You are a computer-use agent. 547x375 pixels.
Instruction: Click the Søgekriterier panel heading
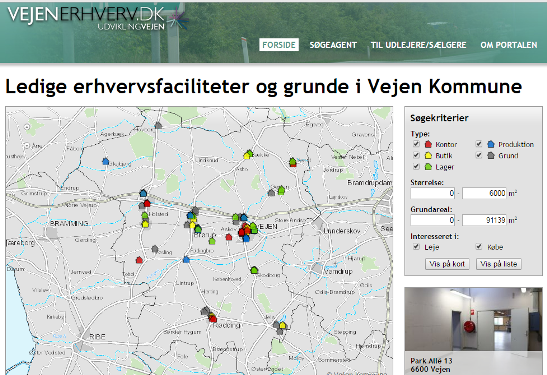pyautogui.click(x=439, y=118)
